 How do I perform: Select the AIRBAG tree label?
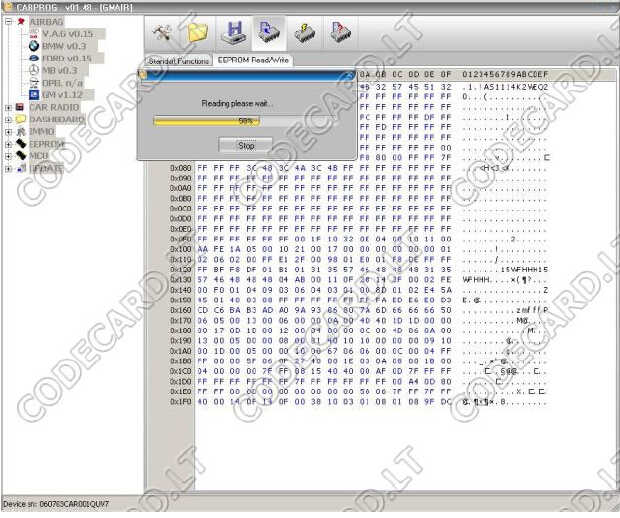tap(46, 21)
